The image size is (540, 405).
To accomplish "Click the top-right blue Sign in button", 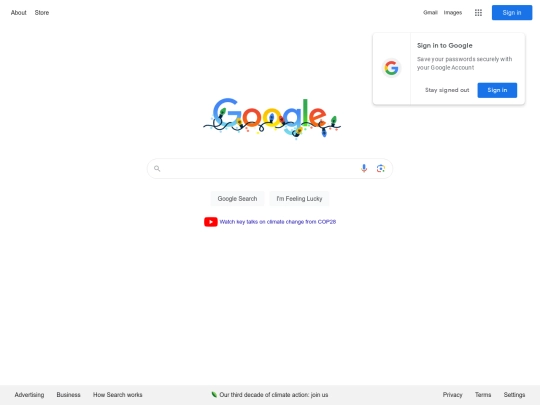I will coord(512,13).
